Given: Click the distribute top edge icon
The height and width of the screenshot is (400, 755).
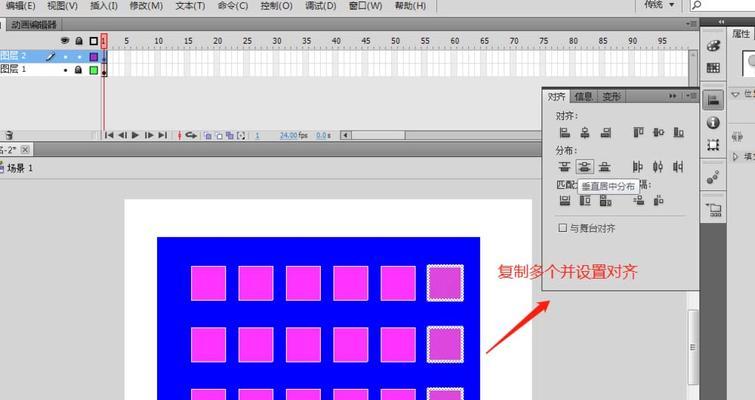Looking at the screenshot, I should coord(564,167).
